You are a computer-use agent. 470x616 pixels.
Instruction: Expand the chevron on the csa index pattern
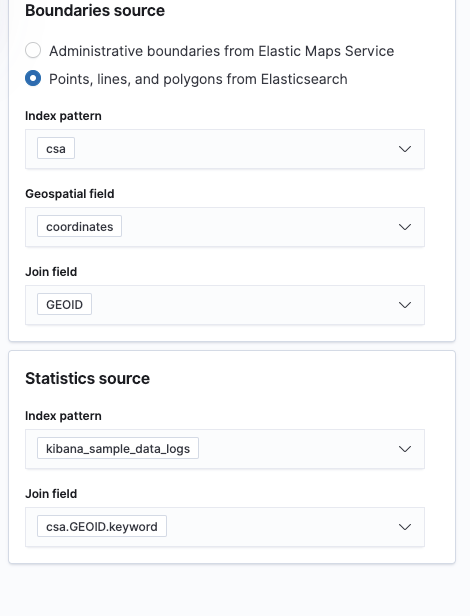click(405, 149)
